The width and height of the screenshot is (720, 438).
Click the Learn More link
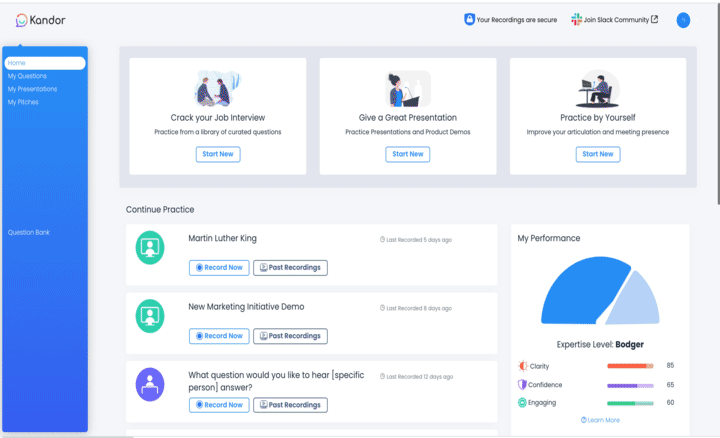pyautogui.click(x=599, y=420)
